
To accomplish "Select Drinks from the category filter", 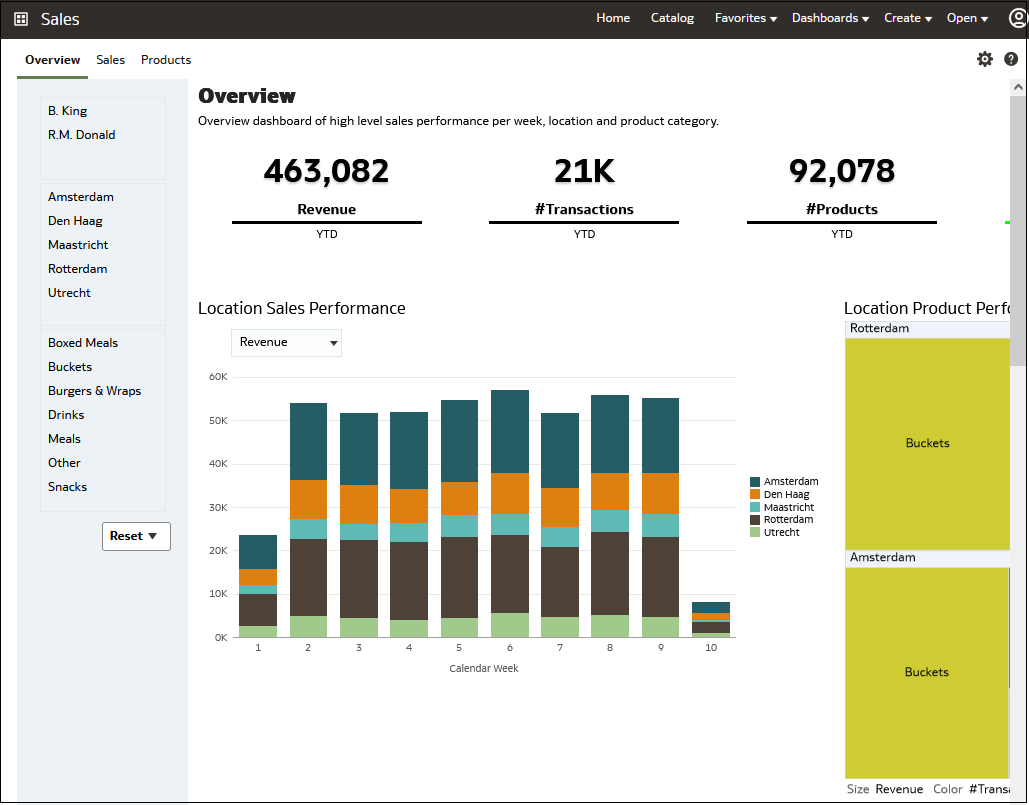I will tap(65, 414).
